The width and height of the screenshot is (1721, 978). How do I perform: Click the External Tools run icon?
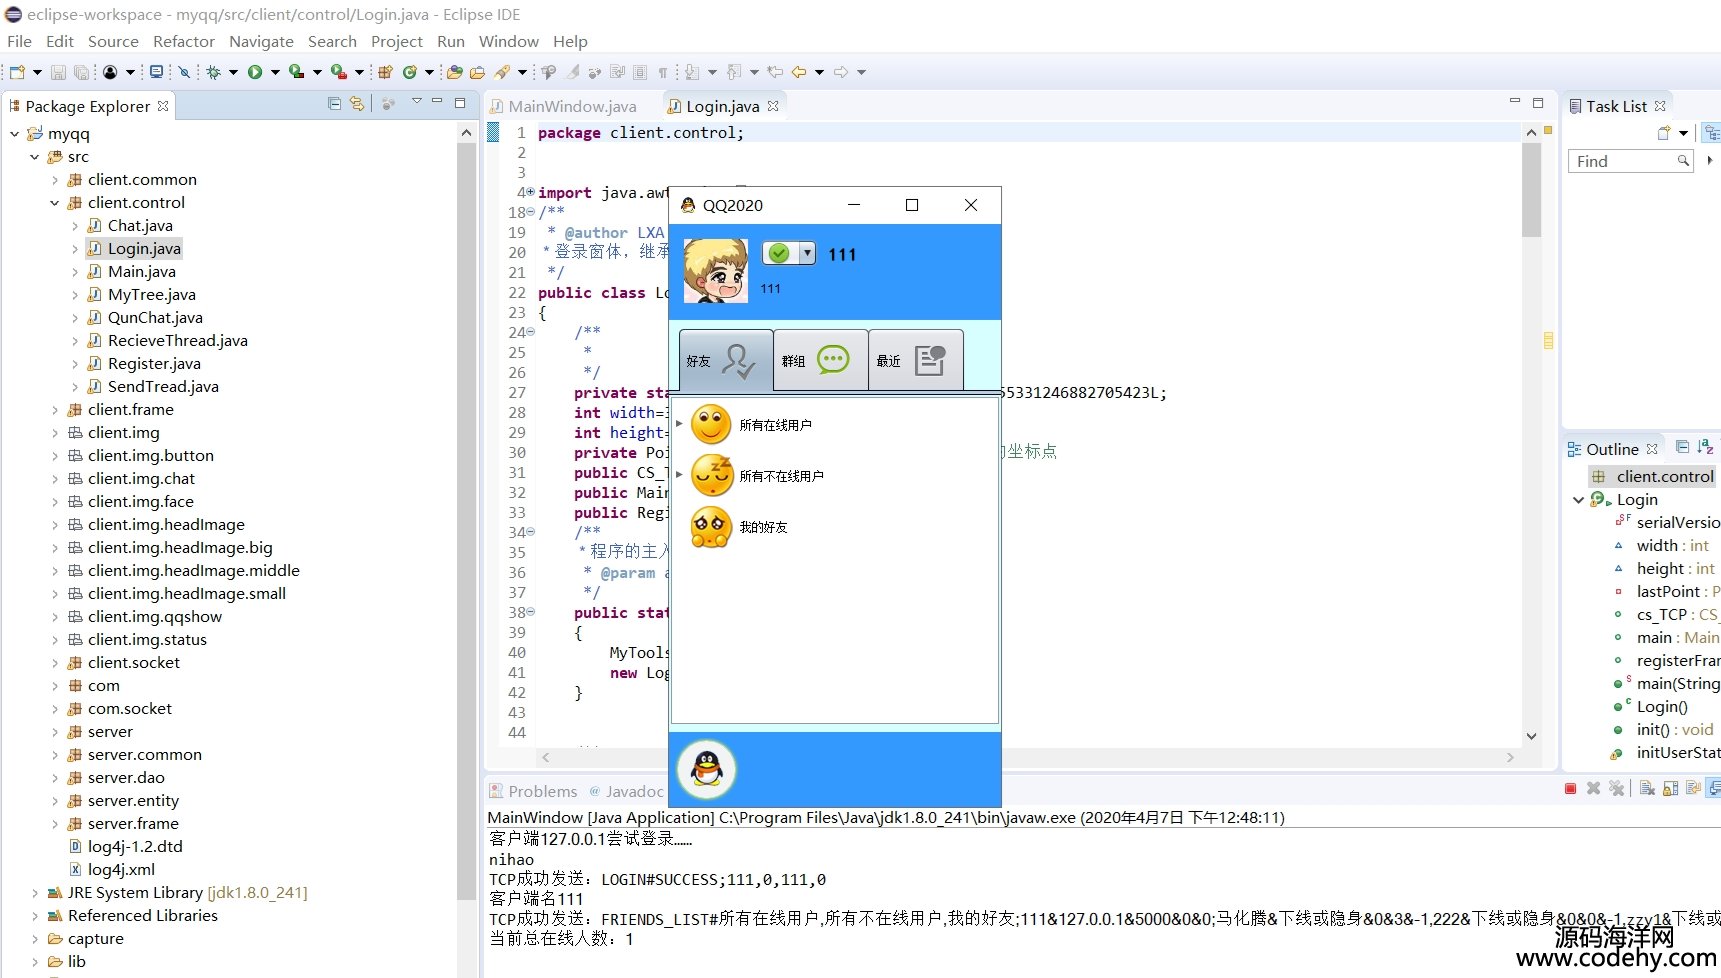point(339,72)
